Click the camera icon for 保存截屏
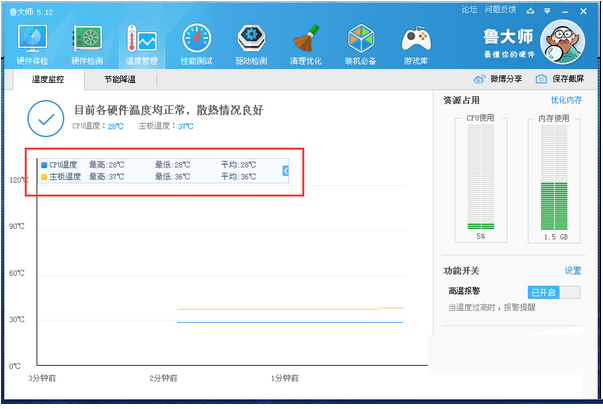Screen dimensions: 603x409 coord(541,79)
